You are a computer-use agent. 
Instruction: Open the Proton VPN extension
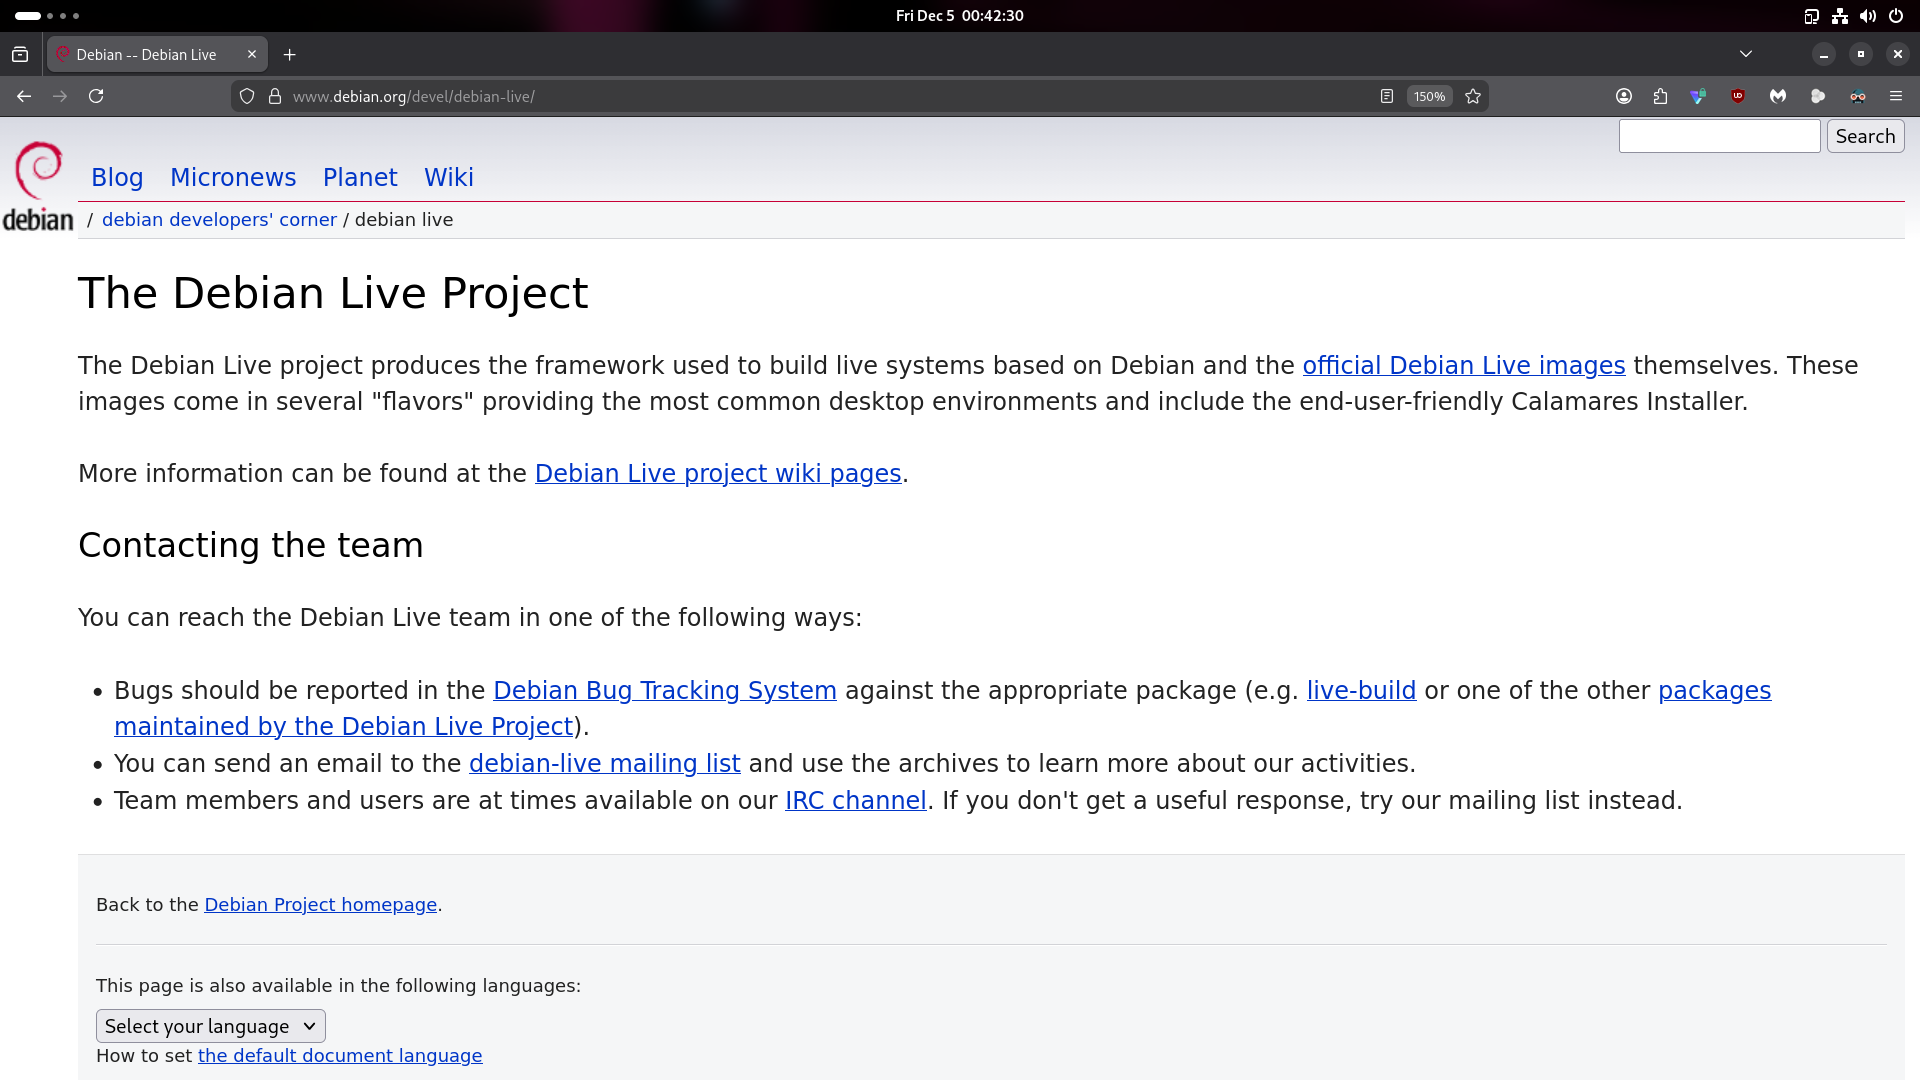coord(1698,96)
